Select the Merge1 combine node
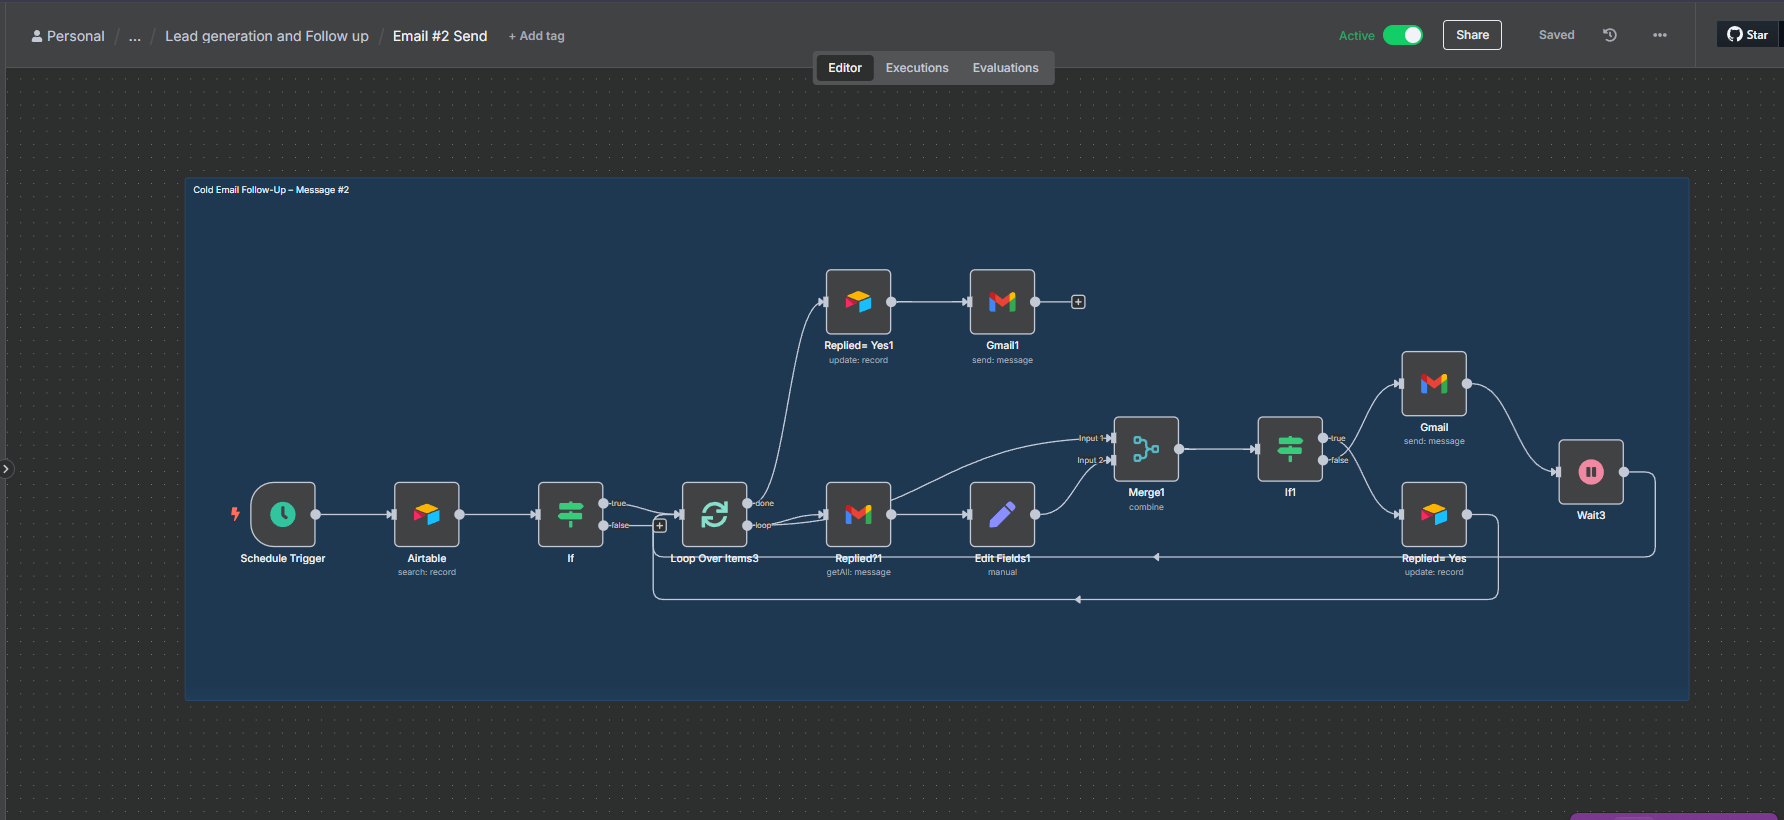Screen dimensions: 1784x820 [x=1146, y=449]
